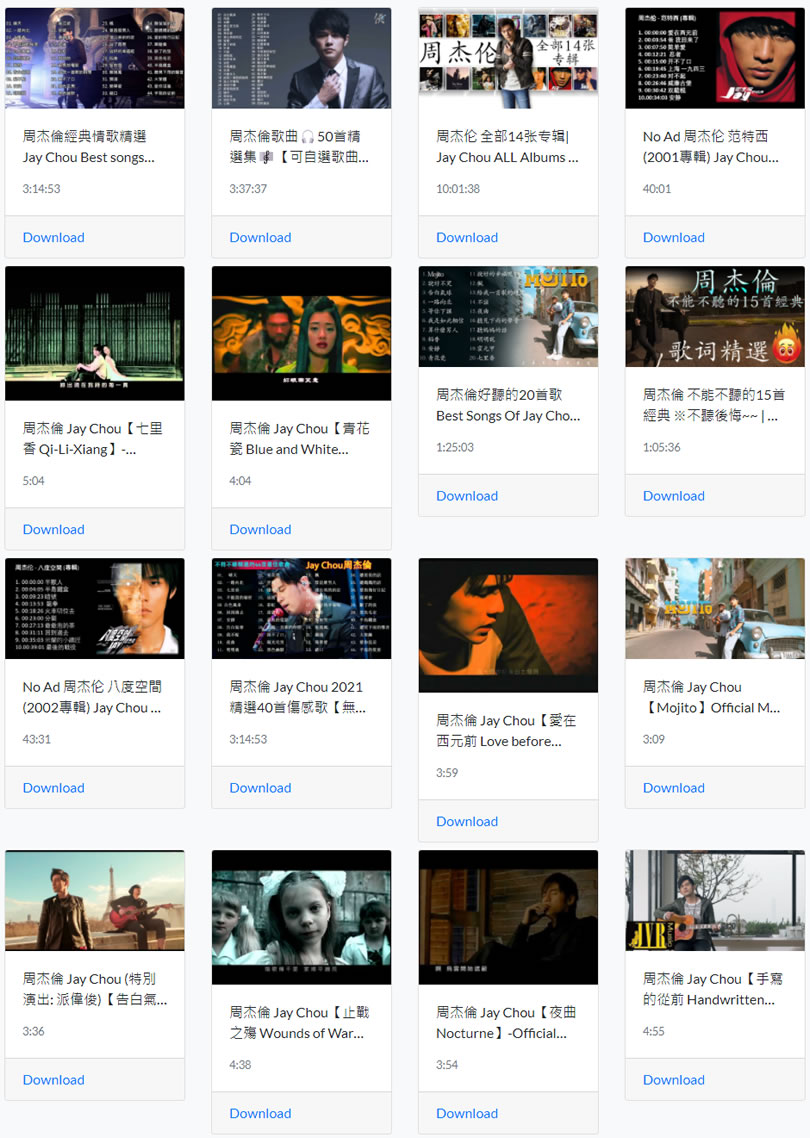Download the 周杰倫歌曲 50首精選集 video
The width and height of the screenshot is (810, 1138).
[260, 237]
